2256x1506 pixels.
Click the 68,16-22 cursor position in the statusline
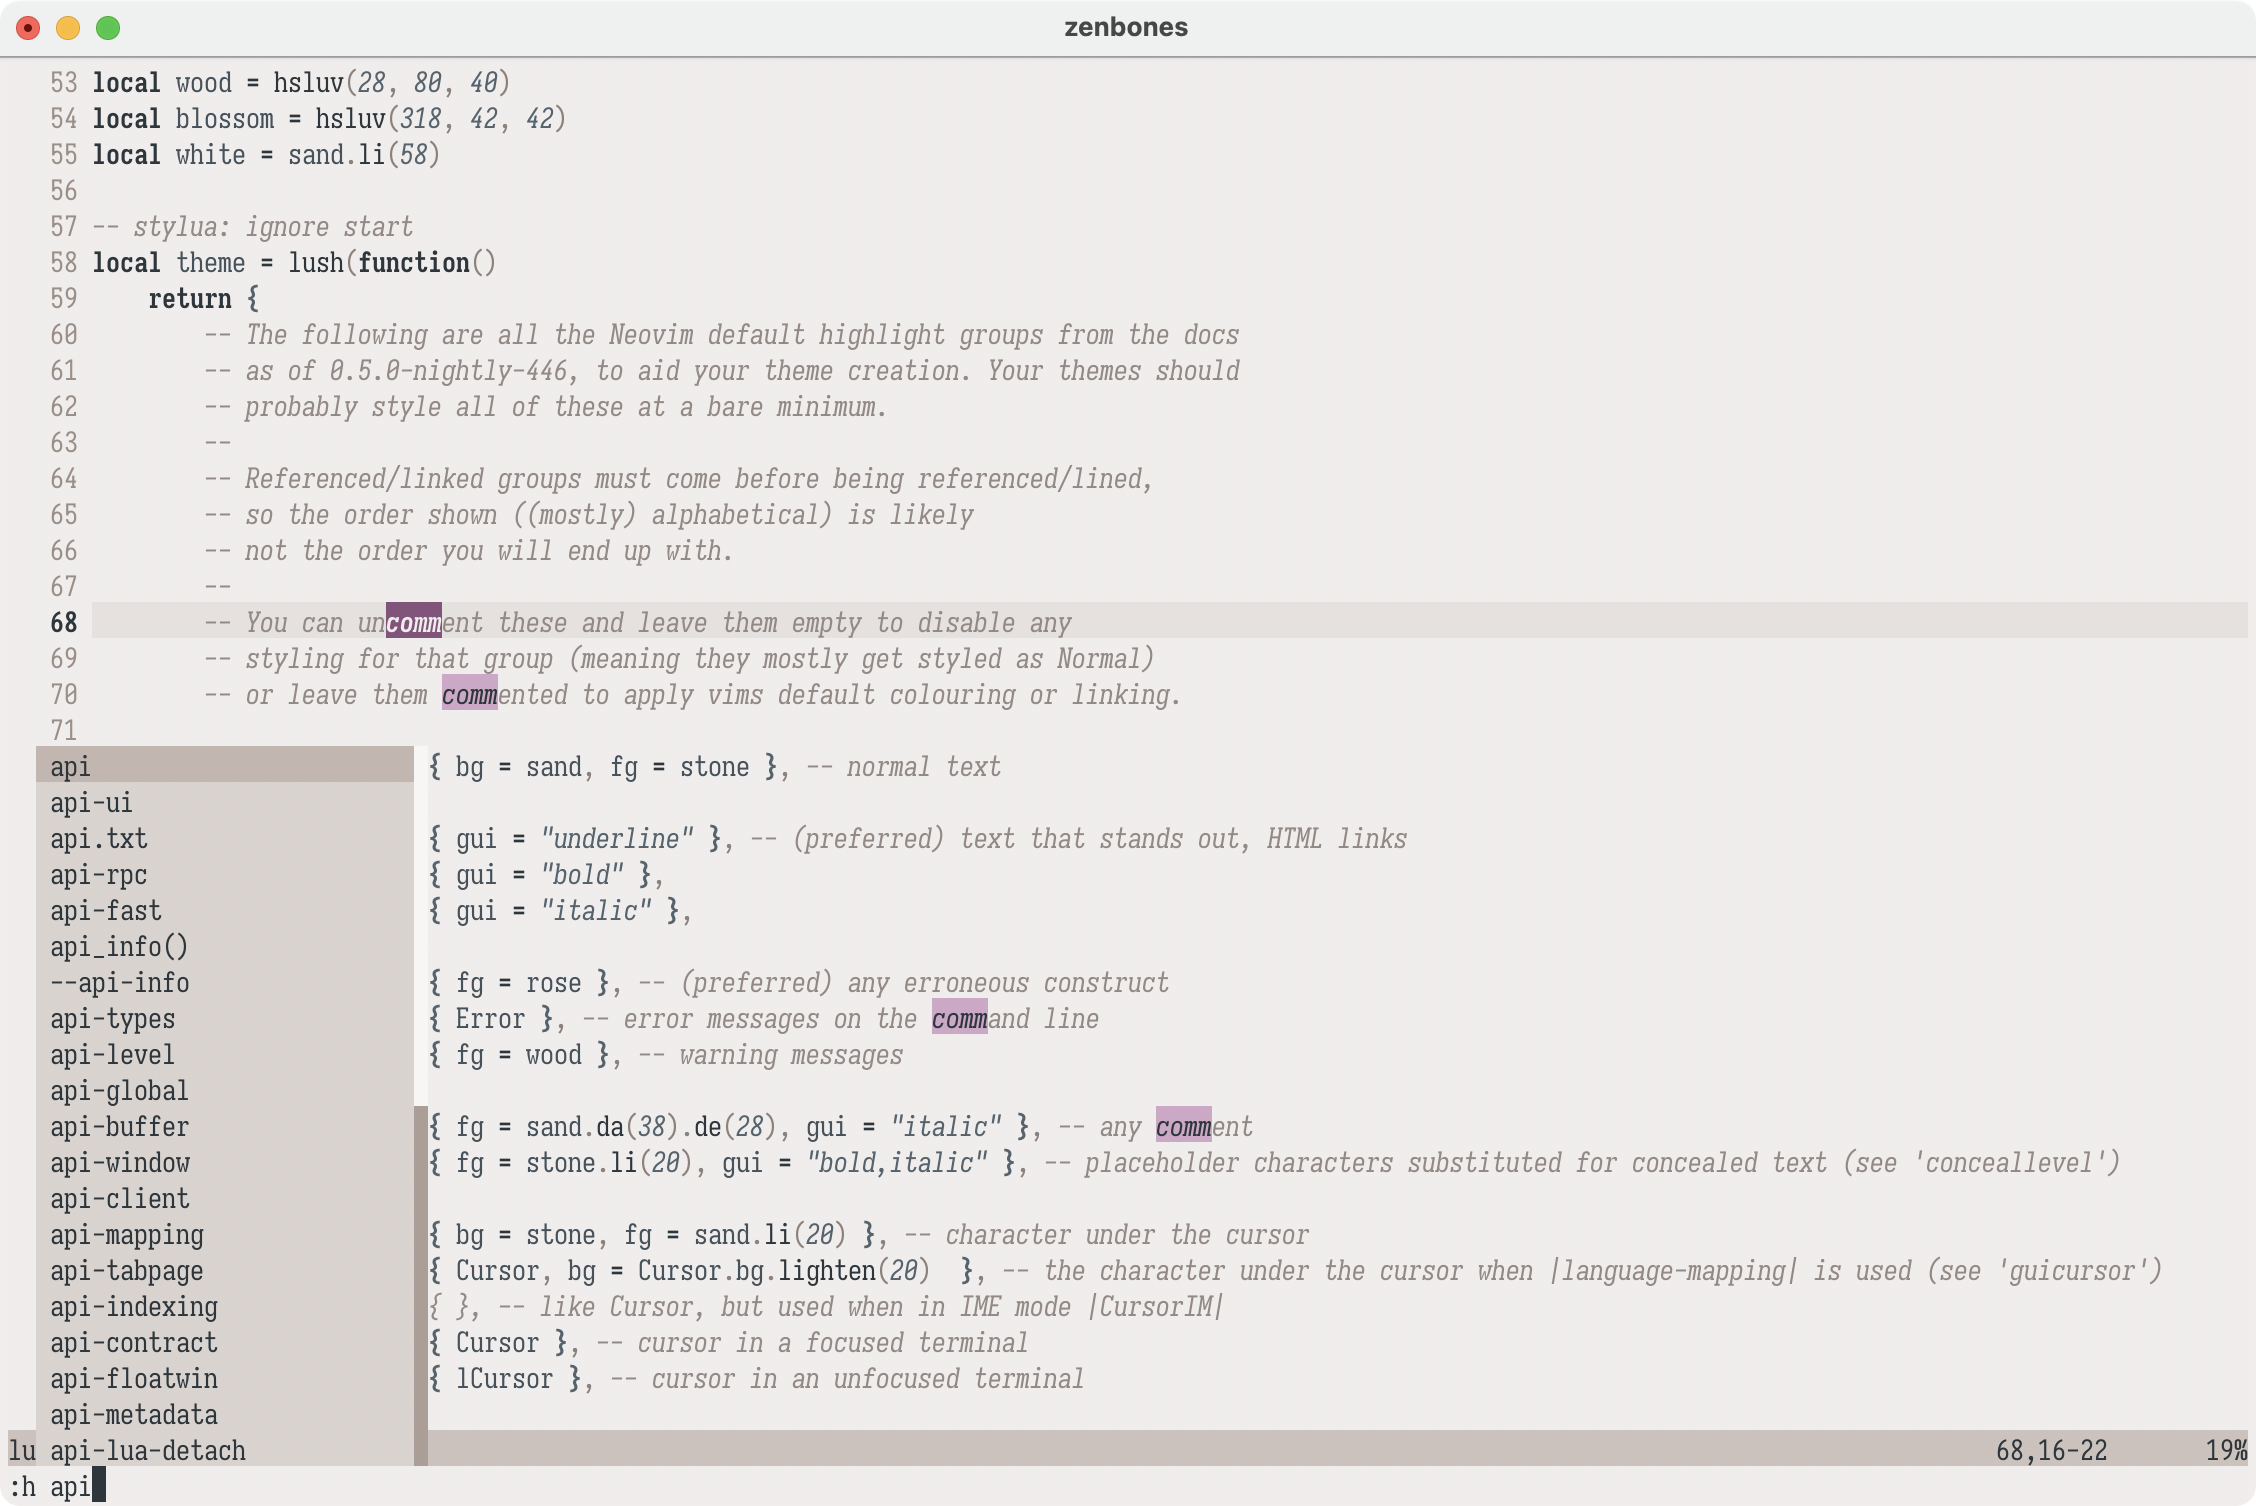[2051, 1451]
